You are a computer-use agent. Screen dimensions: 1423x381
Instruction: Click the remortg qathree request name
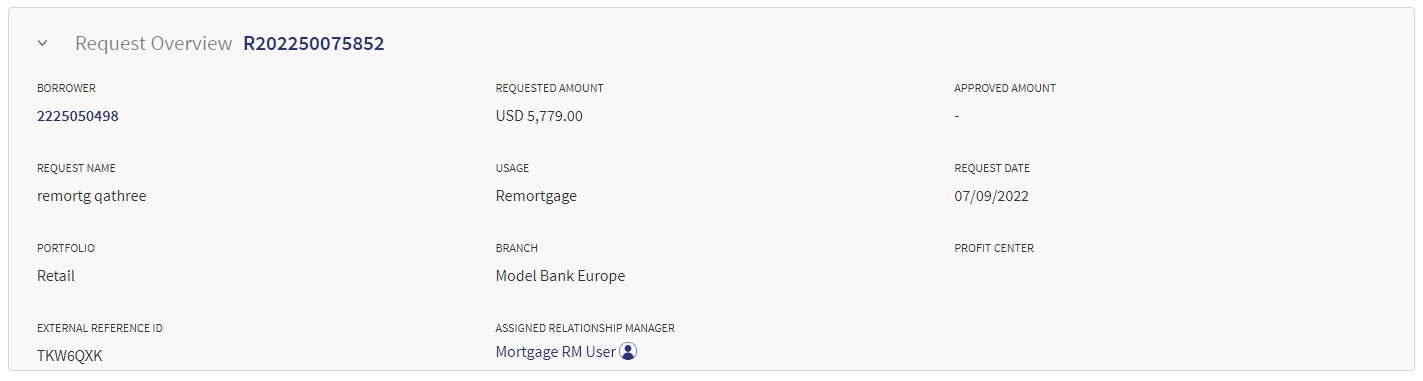(92, 196)
